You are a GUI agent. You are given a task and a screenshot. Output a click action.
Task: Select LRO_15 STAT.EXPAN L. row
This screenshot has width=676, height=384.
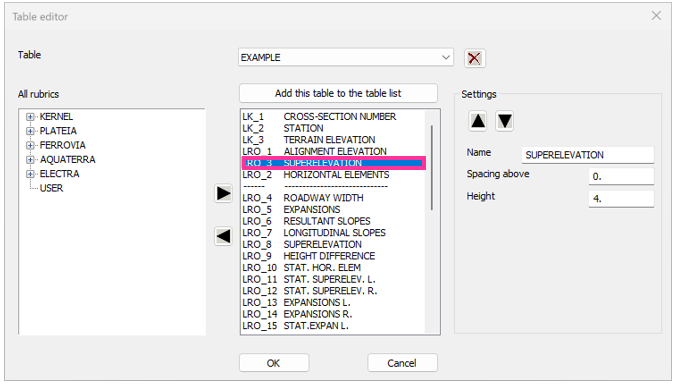[x=333, y=326]
